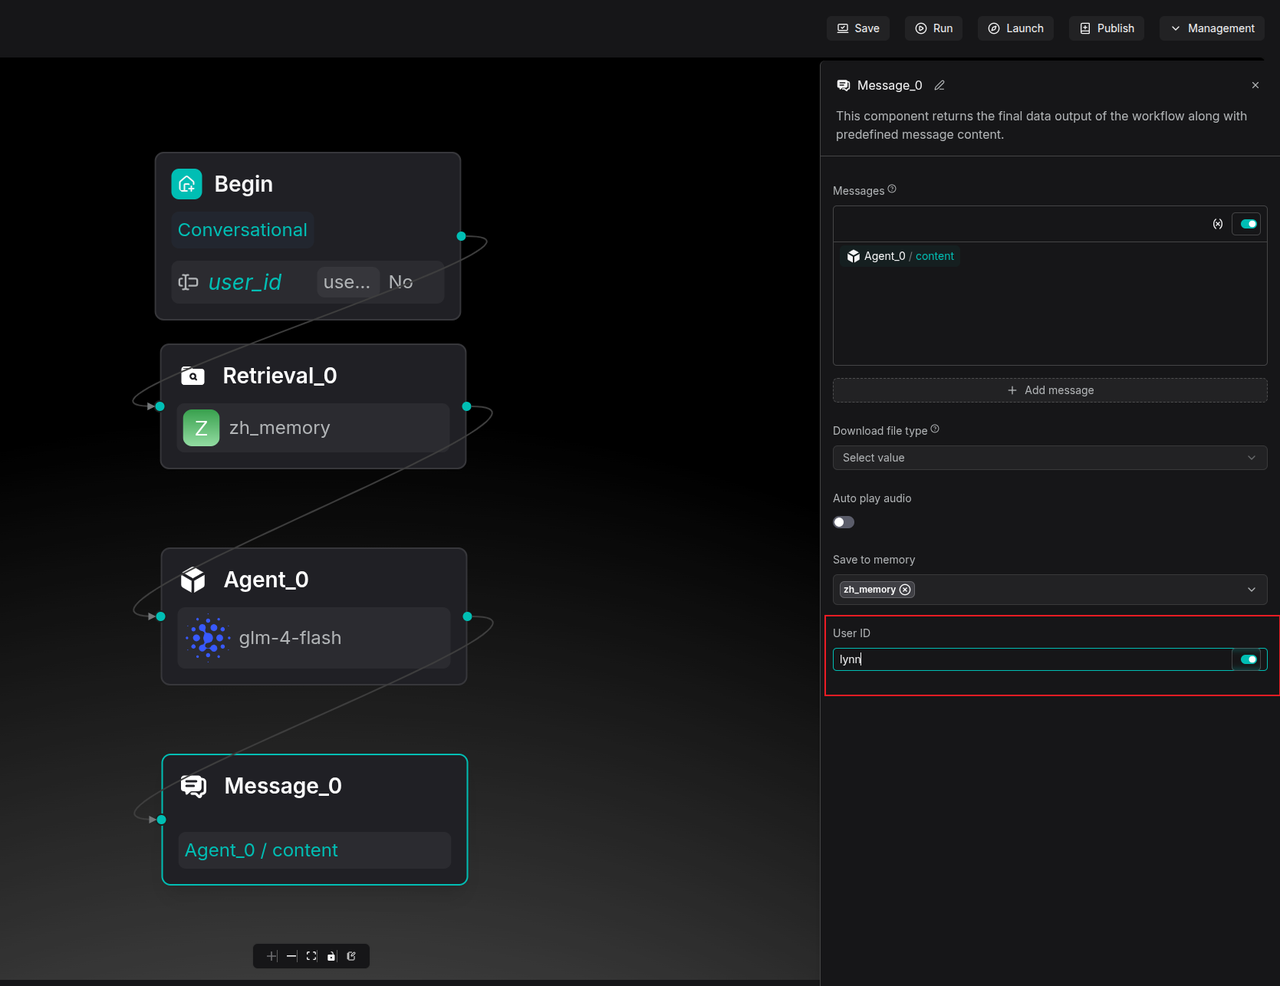Click the zoom in canvas icon
Screen dimensions: 1280x986
[x=272, y=956]
